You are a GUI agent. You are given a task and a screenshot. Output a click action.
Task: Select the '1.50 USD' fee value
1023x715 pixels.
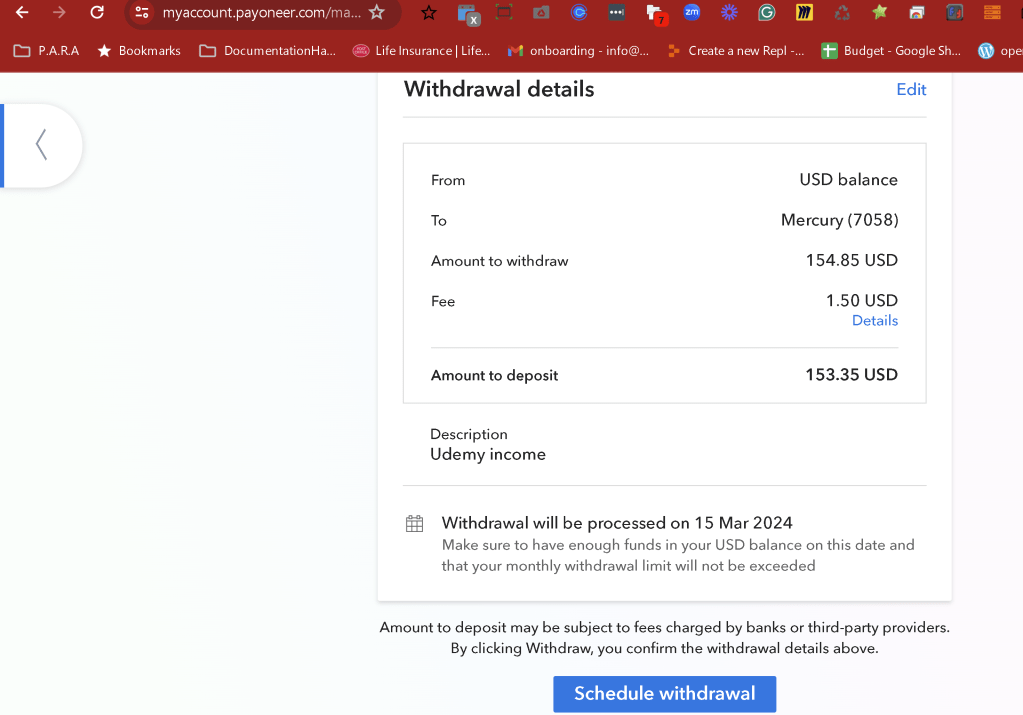862,300
